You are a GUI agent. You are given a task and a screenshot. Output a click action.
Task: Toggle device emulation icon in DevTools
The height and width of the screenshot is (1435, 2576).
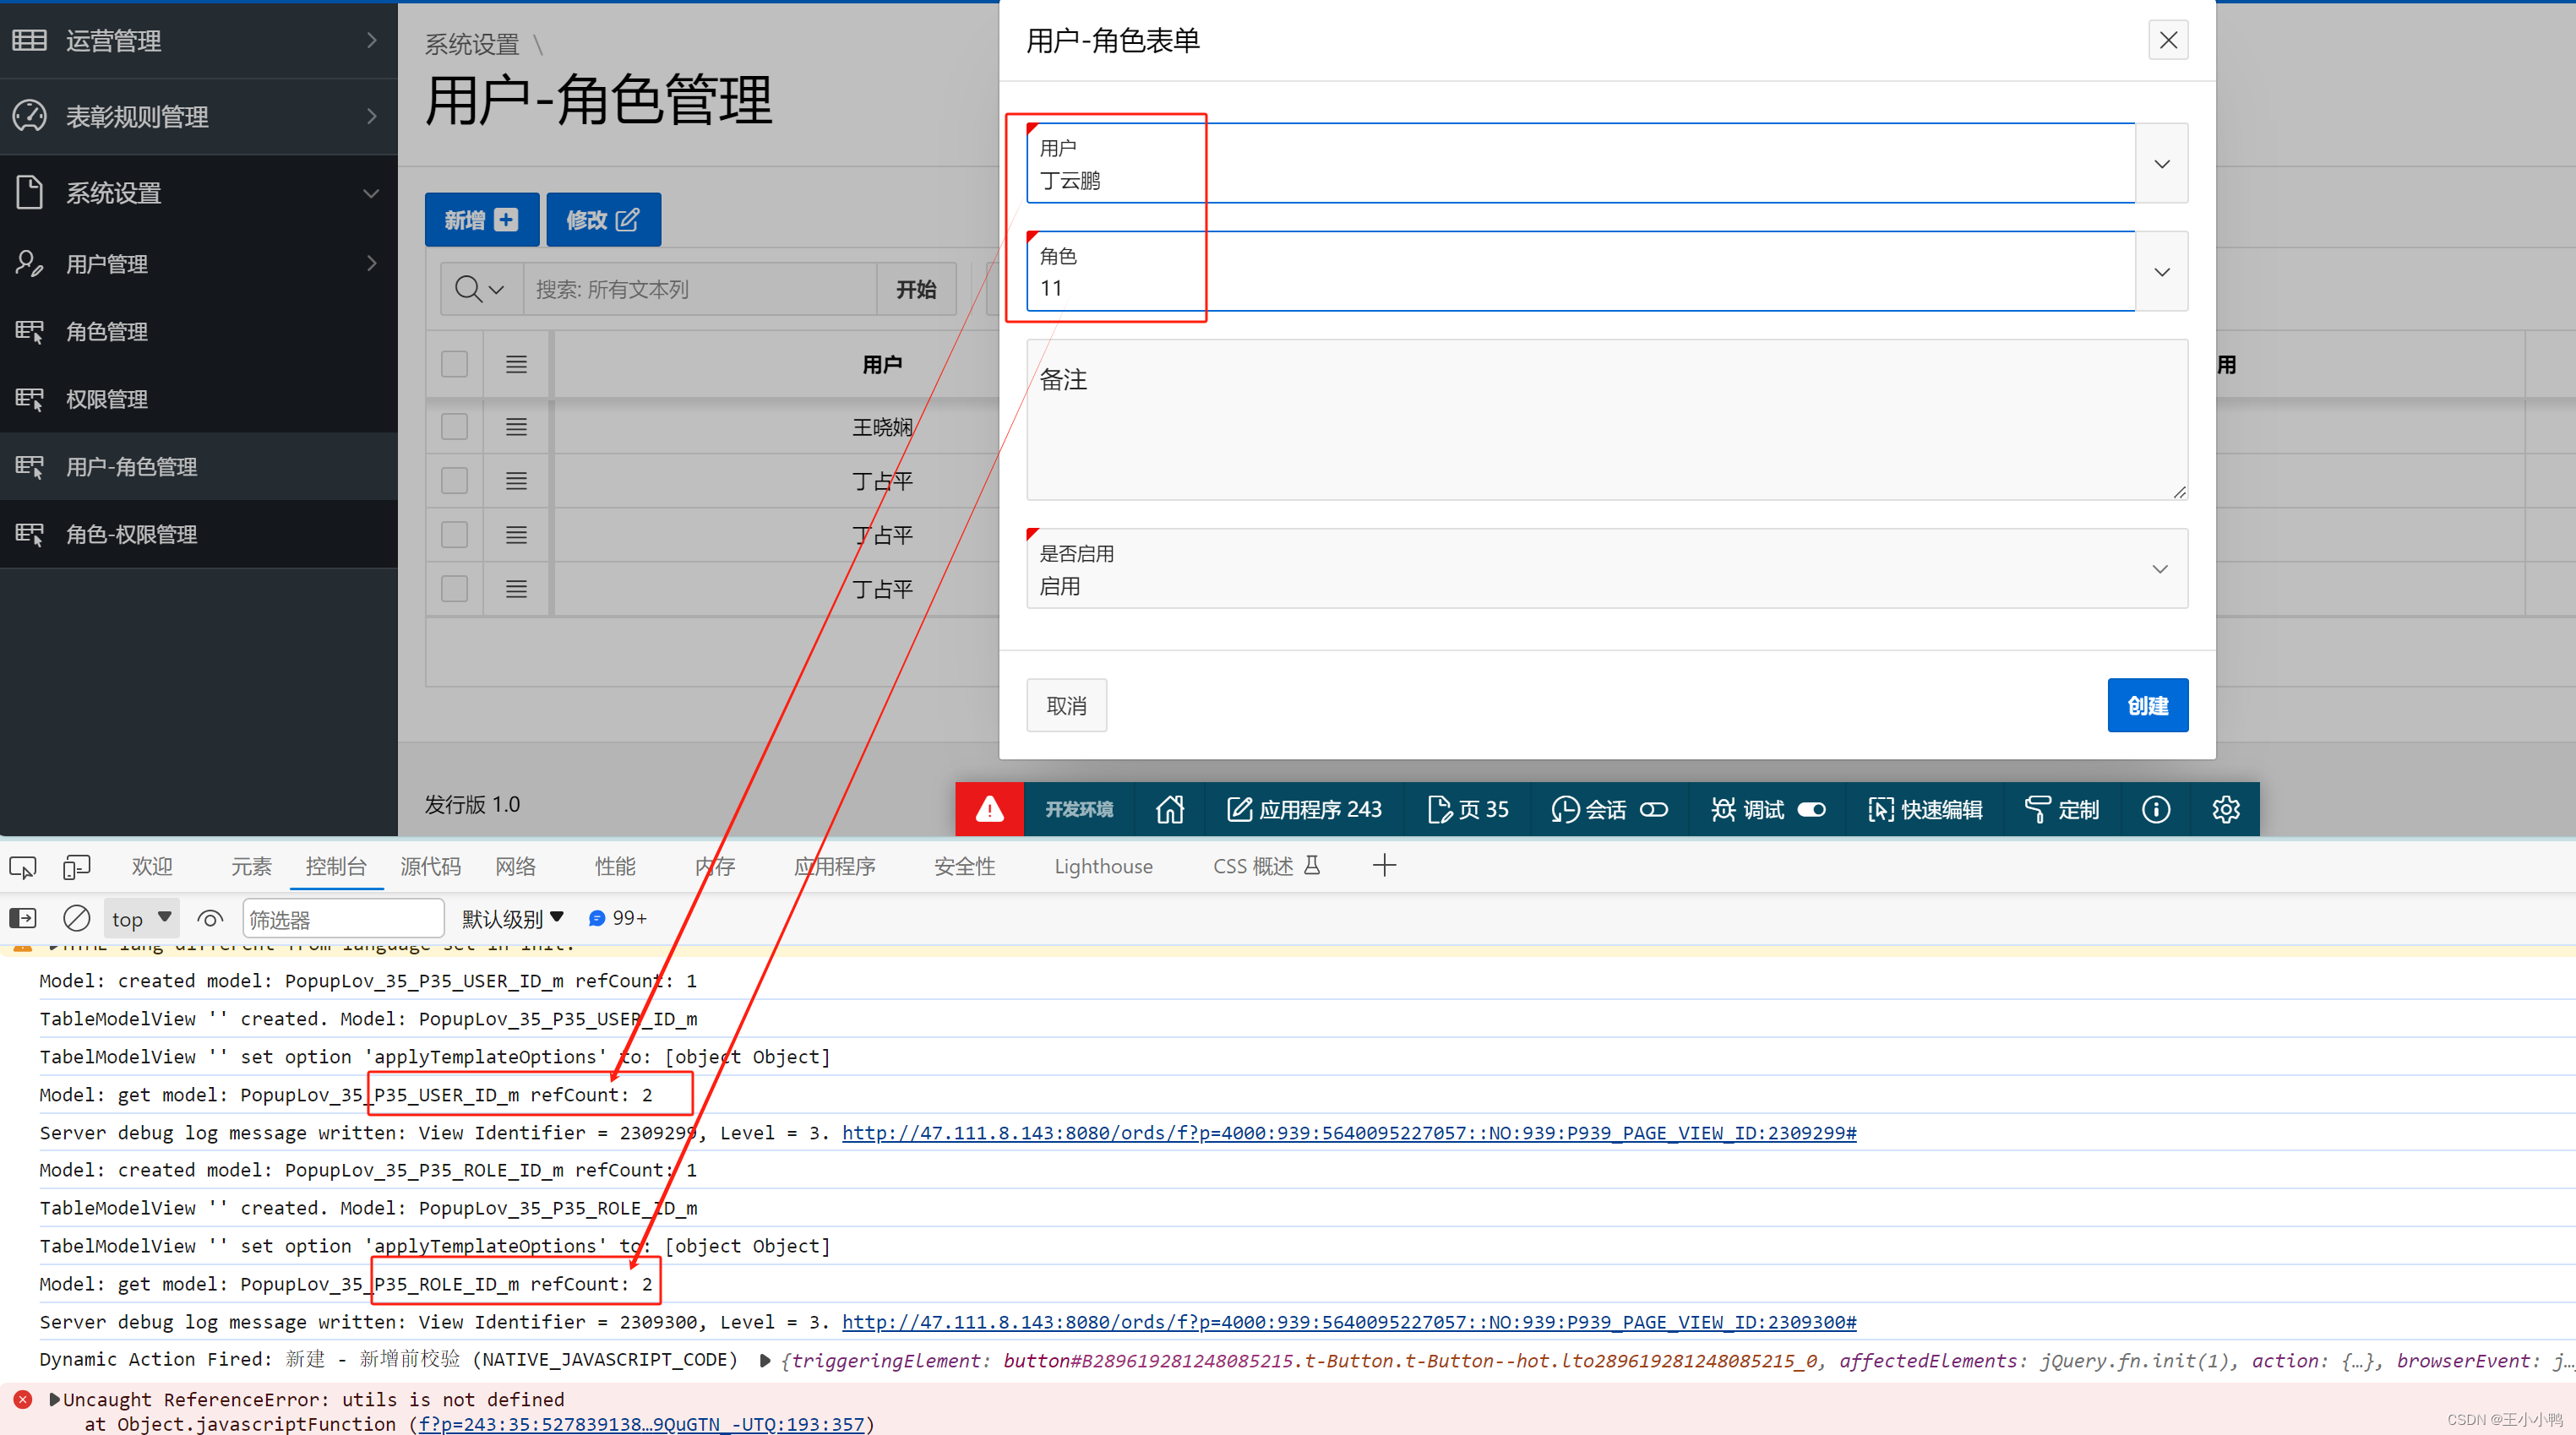point(77,866)
